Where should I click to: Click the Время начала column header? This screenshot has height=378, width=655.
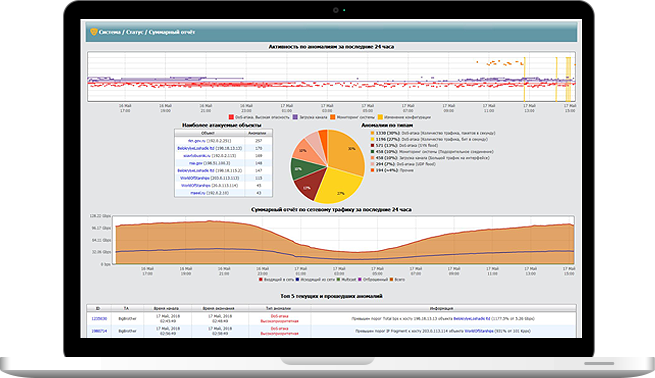click(x=167, y=308)
